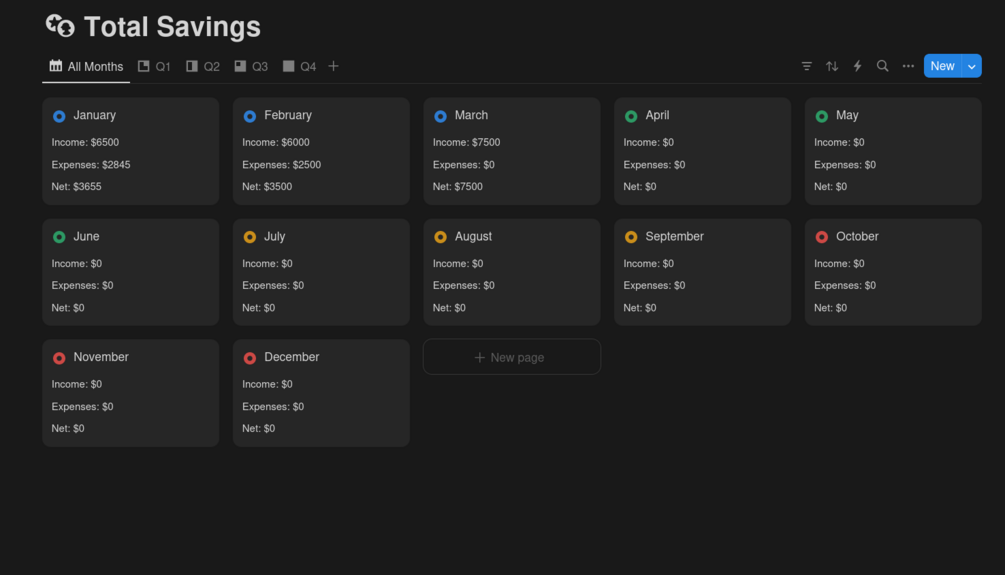Open the February month card
1005x575 pixels.
(x=321, y=151)
